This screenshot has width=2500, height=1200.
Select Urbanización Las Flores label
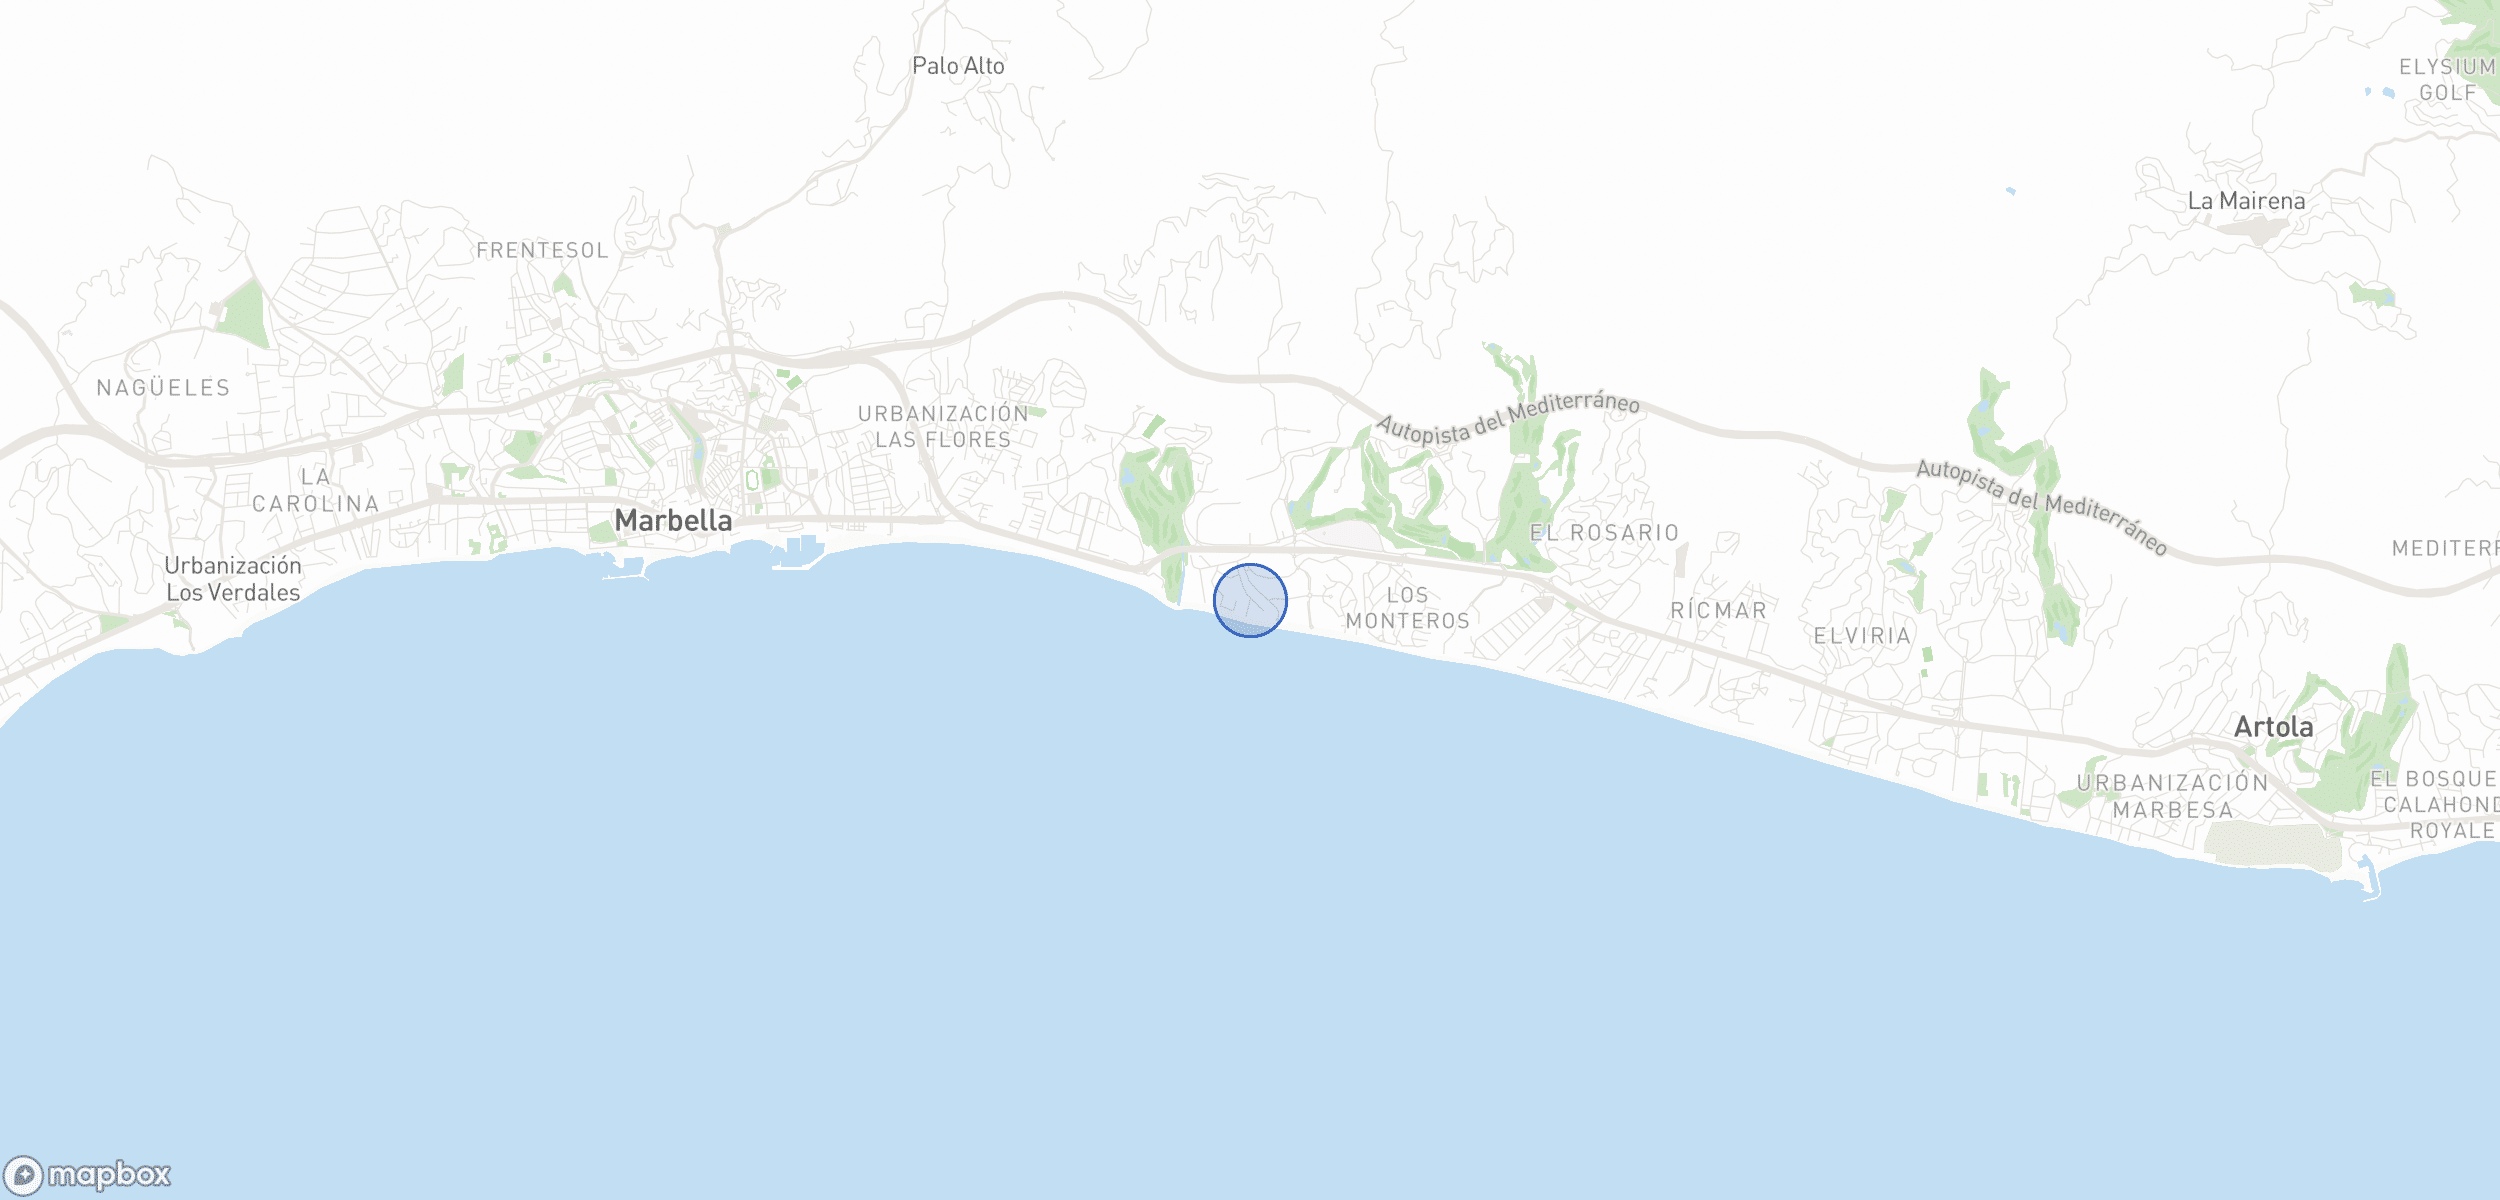(x=943, y=427)
